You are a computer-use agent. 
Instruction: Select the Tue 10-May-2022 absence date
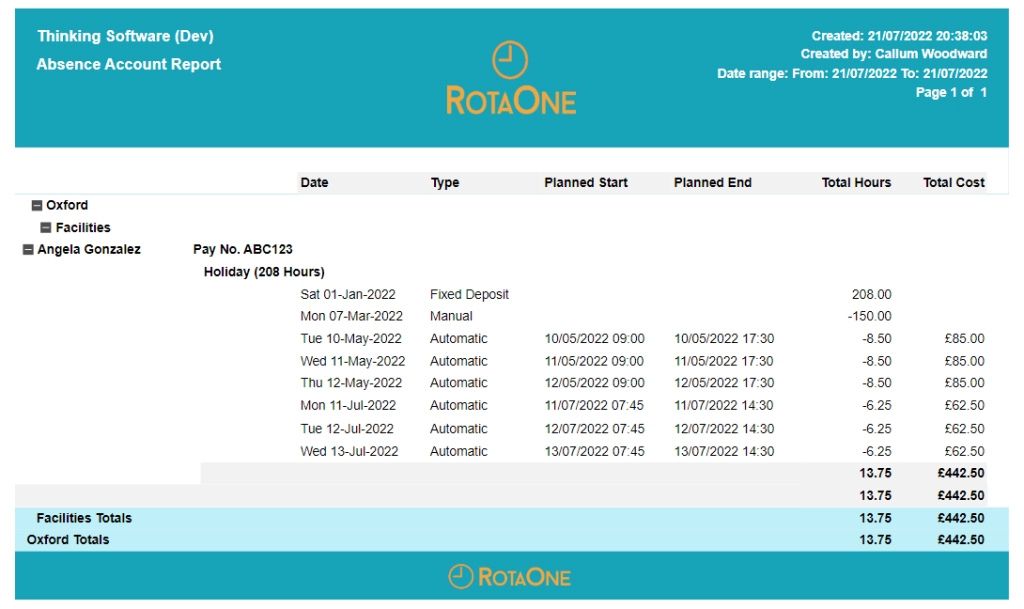pyautogui.click(x=350, y=339)
